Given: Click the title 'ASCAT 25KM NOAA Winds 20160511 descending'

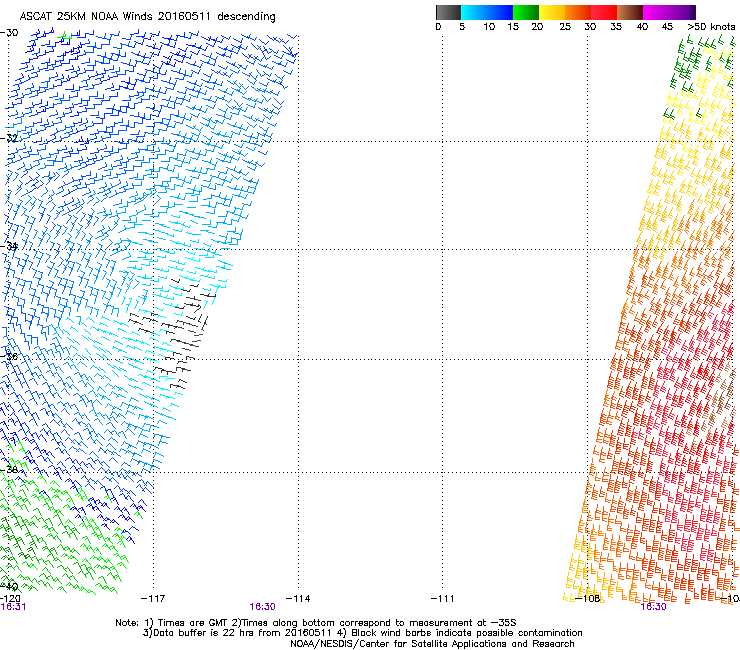Looking at the screenshot, I should click(147, 16).
